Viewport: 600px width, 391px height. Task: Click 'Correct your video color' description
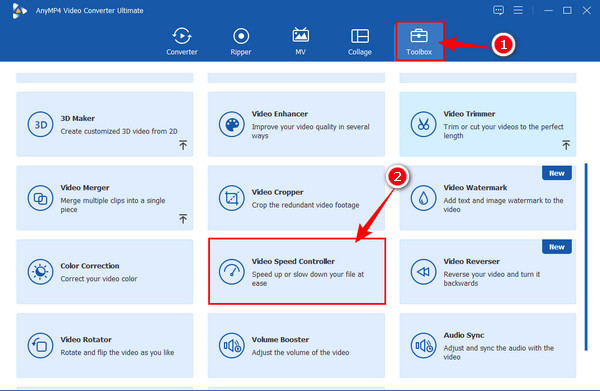tap(99, 279)
